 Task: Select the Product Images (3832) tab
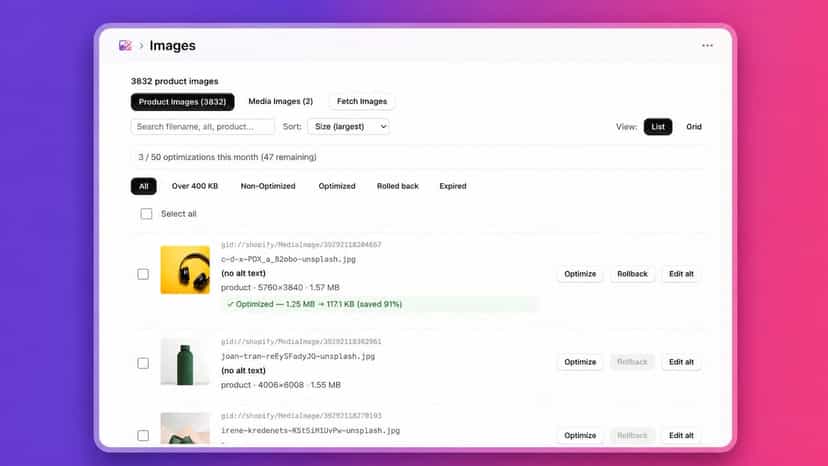point(182,101)
